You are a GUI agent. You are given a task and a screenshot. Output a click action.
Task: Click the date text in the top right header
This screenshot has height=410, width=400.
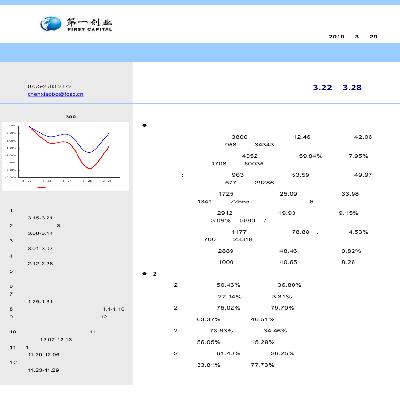click(353, 36)
